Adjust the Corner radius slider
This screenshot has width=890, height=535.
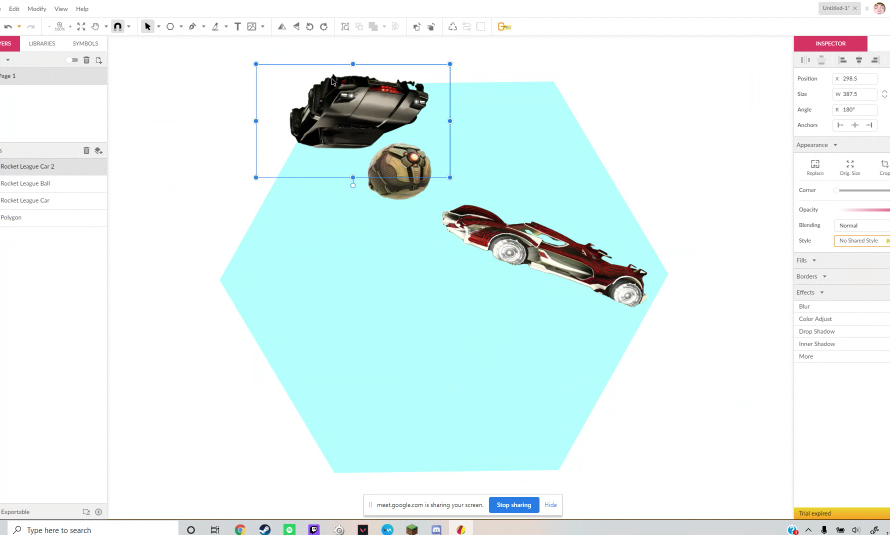tap(863, 191)
